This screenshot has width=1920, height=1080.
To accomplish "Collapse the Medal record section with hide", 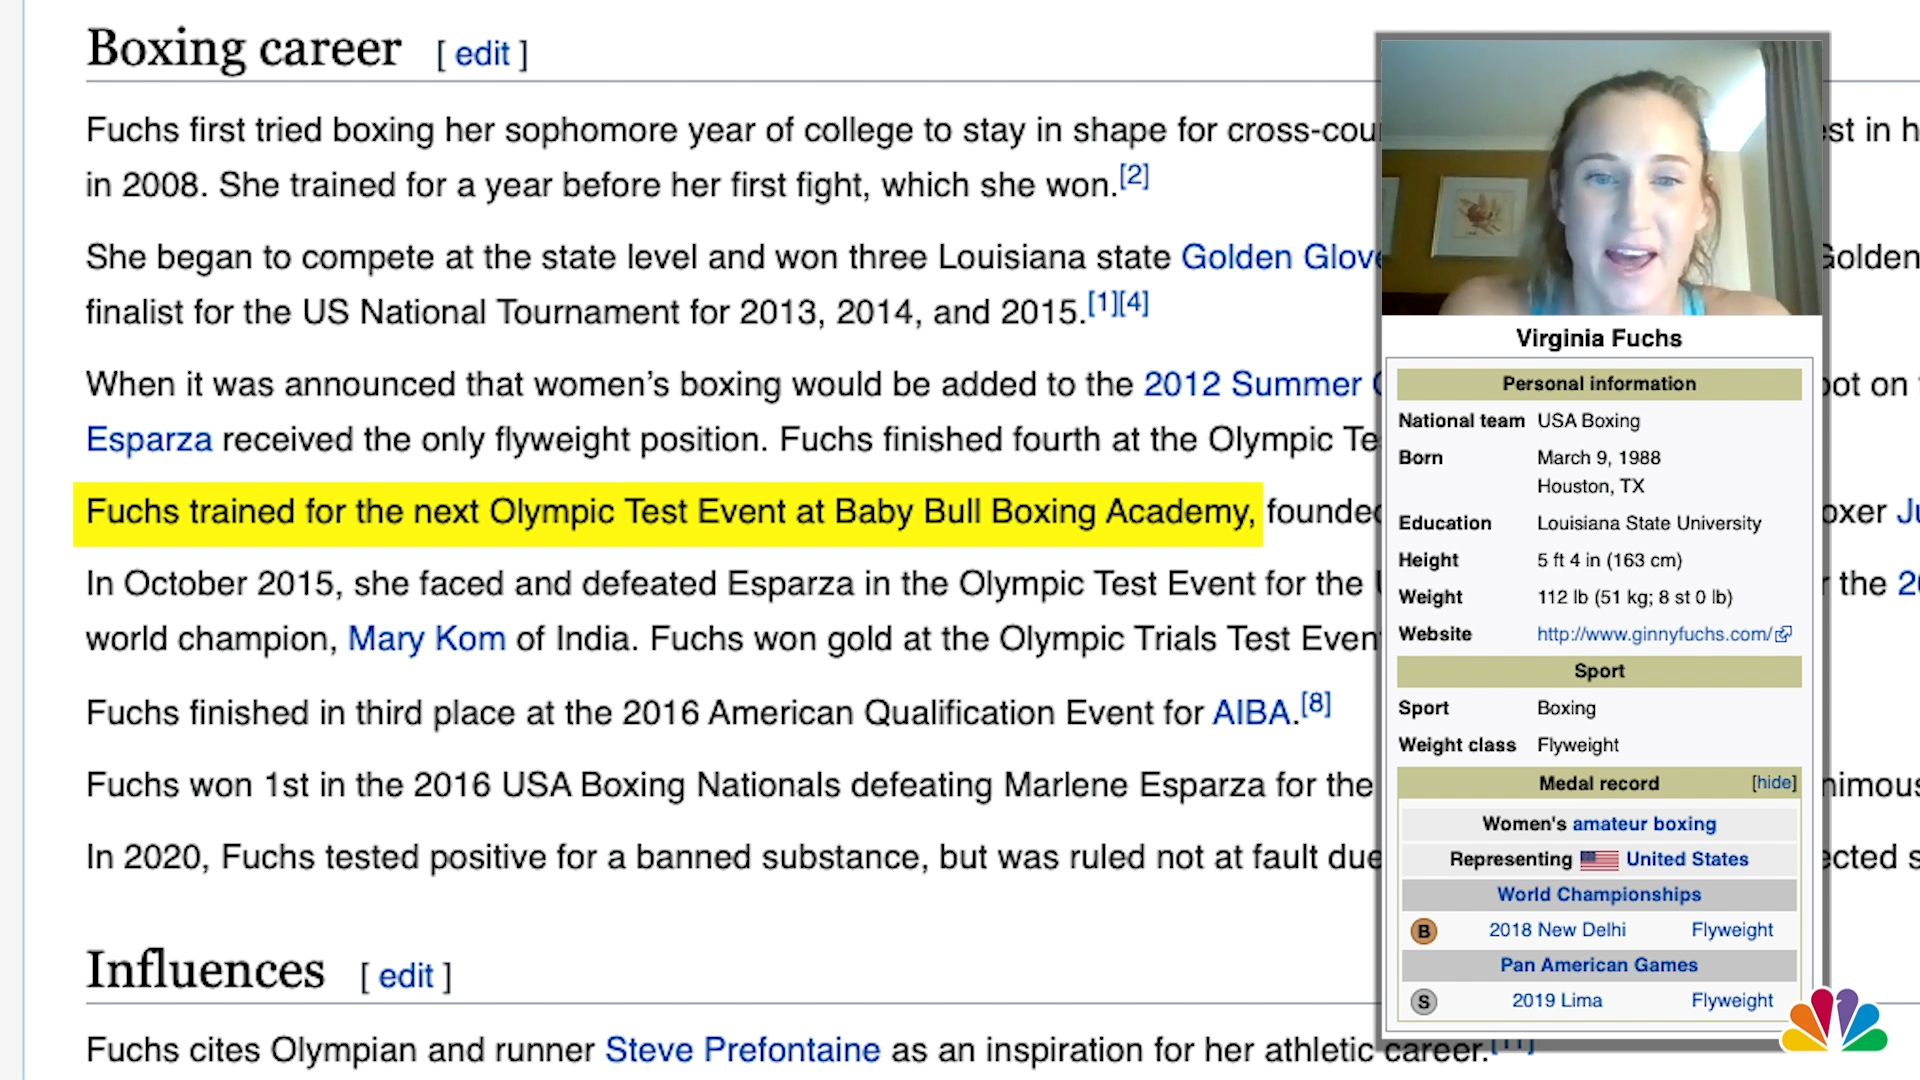I will tap(1772, 783).
